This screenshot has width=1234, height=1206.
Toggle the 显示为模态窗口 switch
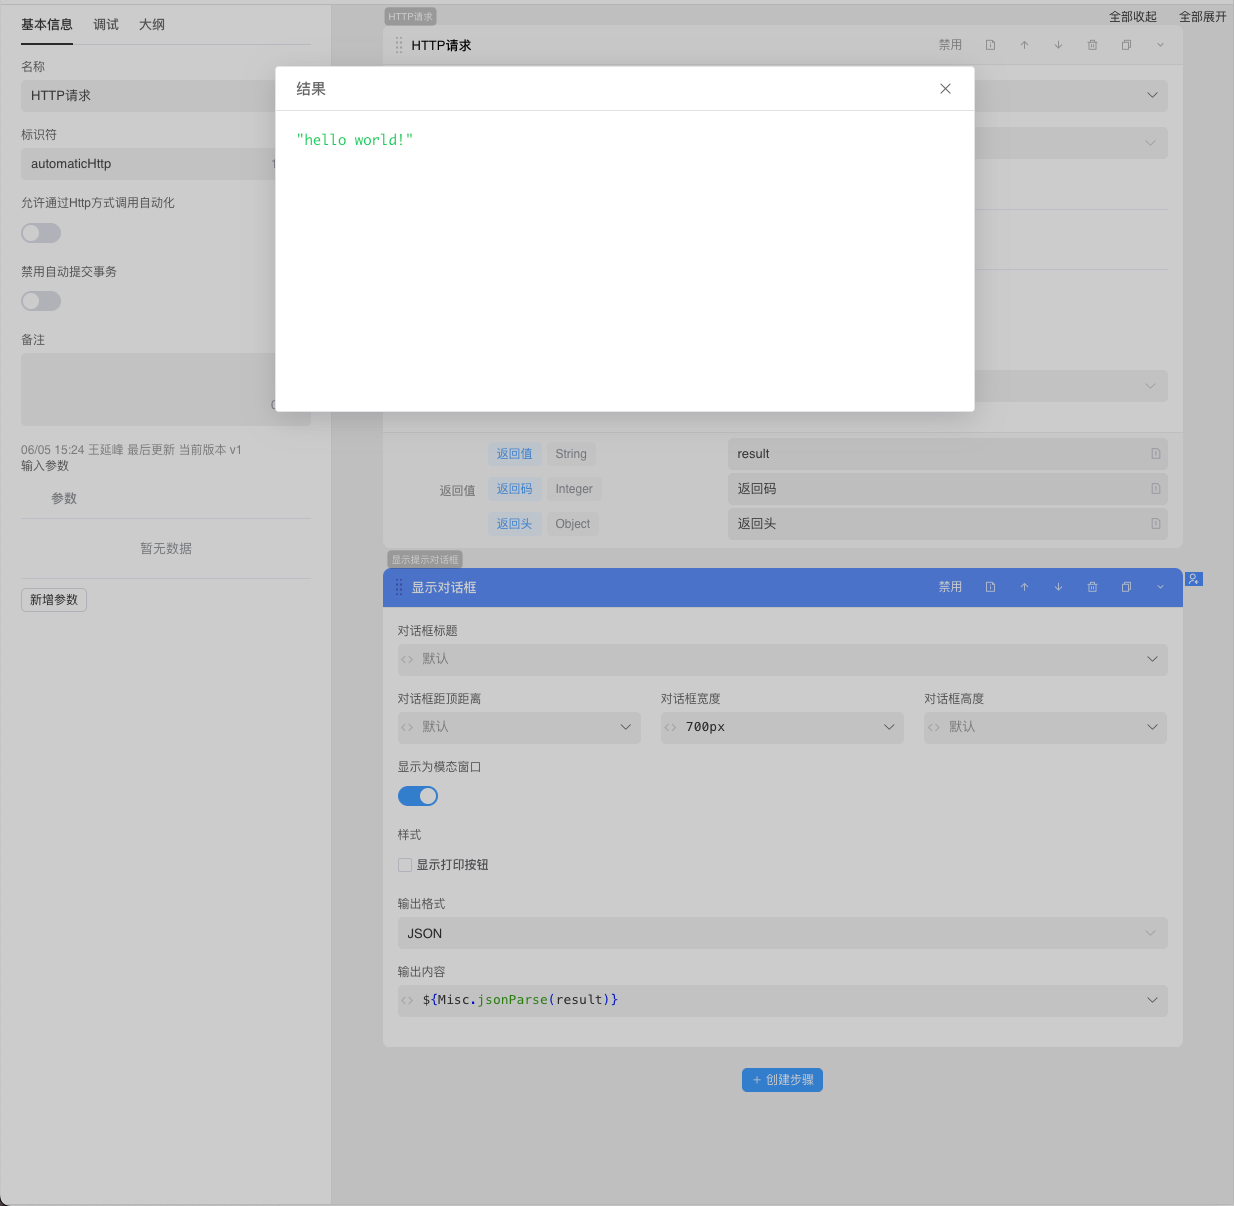click(418, 796)
